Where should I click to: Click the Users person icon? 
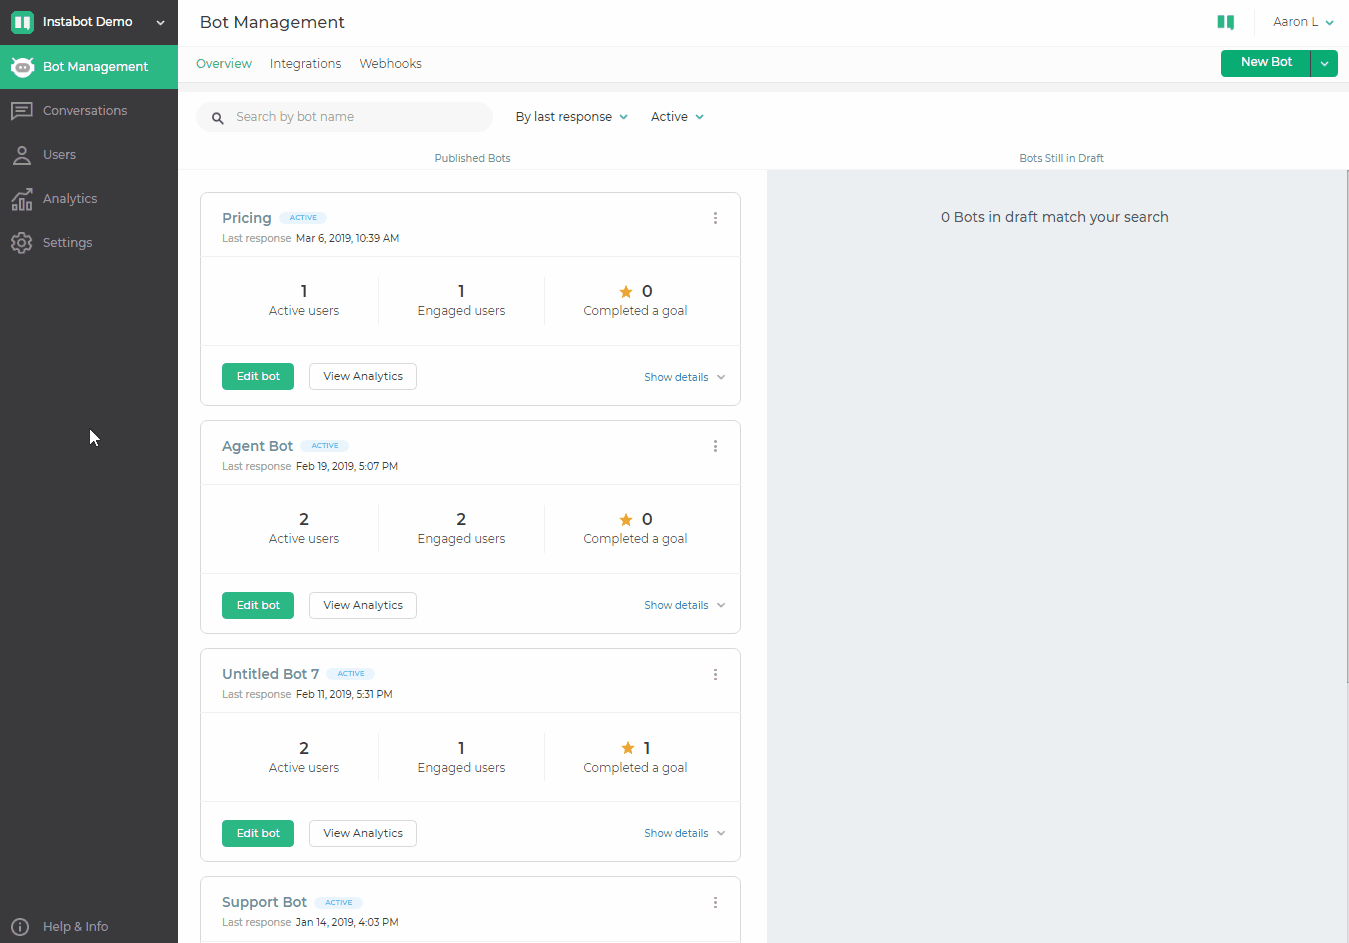(22, 155)
